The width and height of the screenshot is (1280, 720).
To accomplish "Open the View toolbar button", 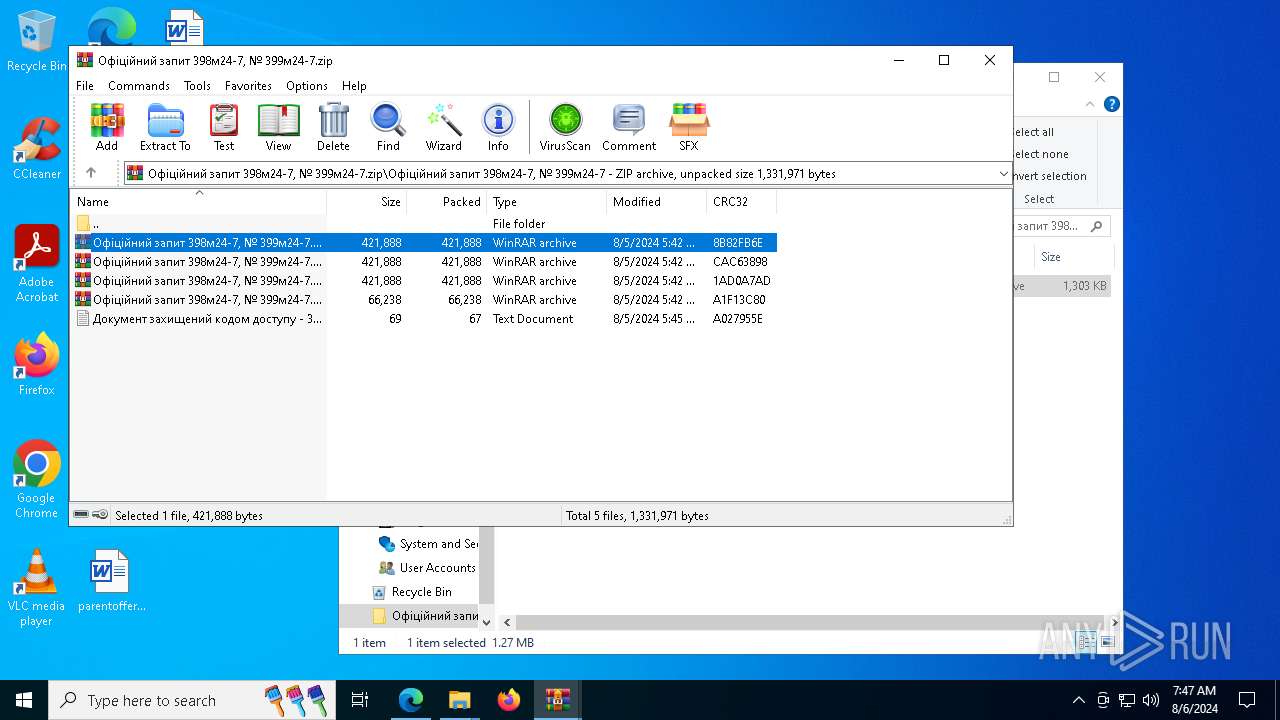I will [x=278, y=127].
